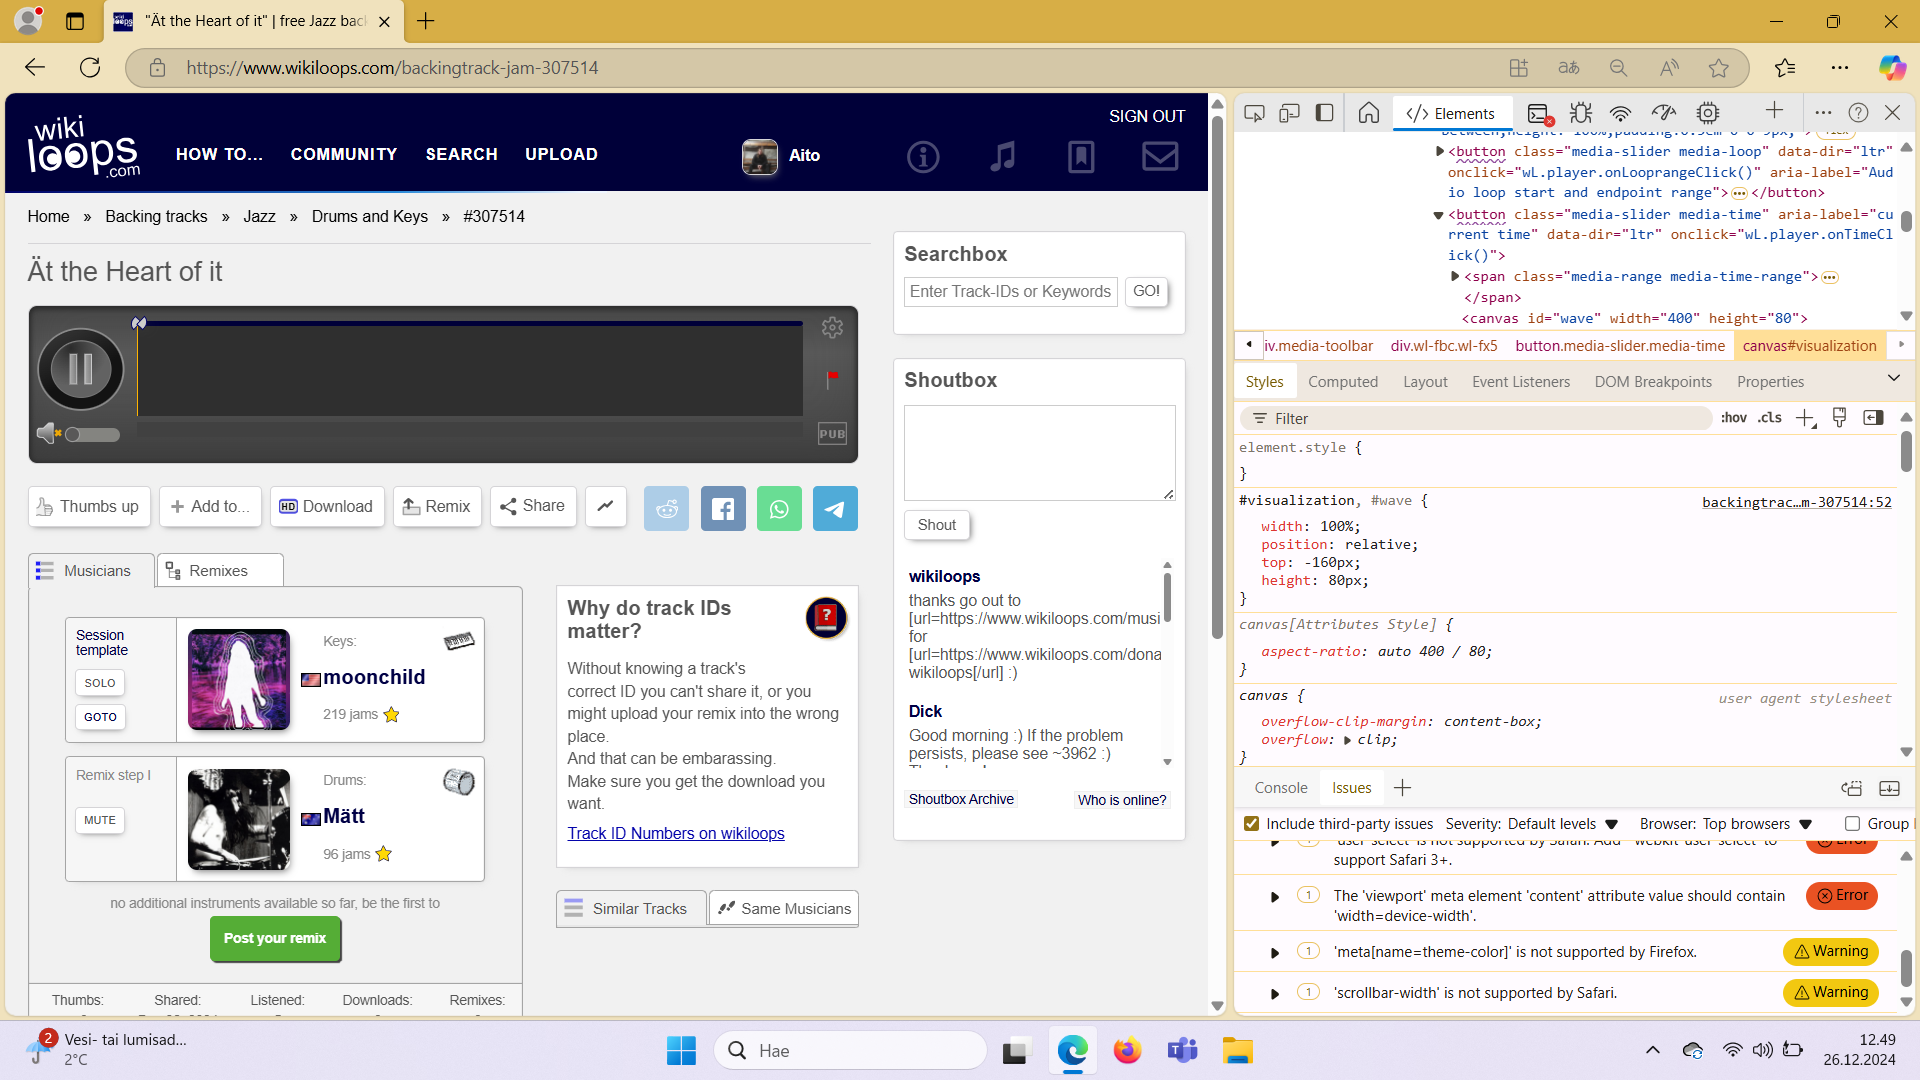The width and height of the screenshot is (1920, 1080).
Task: Toggle :hov element state panel
Action: 1734,418
